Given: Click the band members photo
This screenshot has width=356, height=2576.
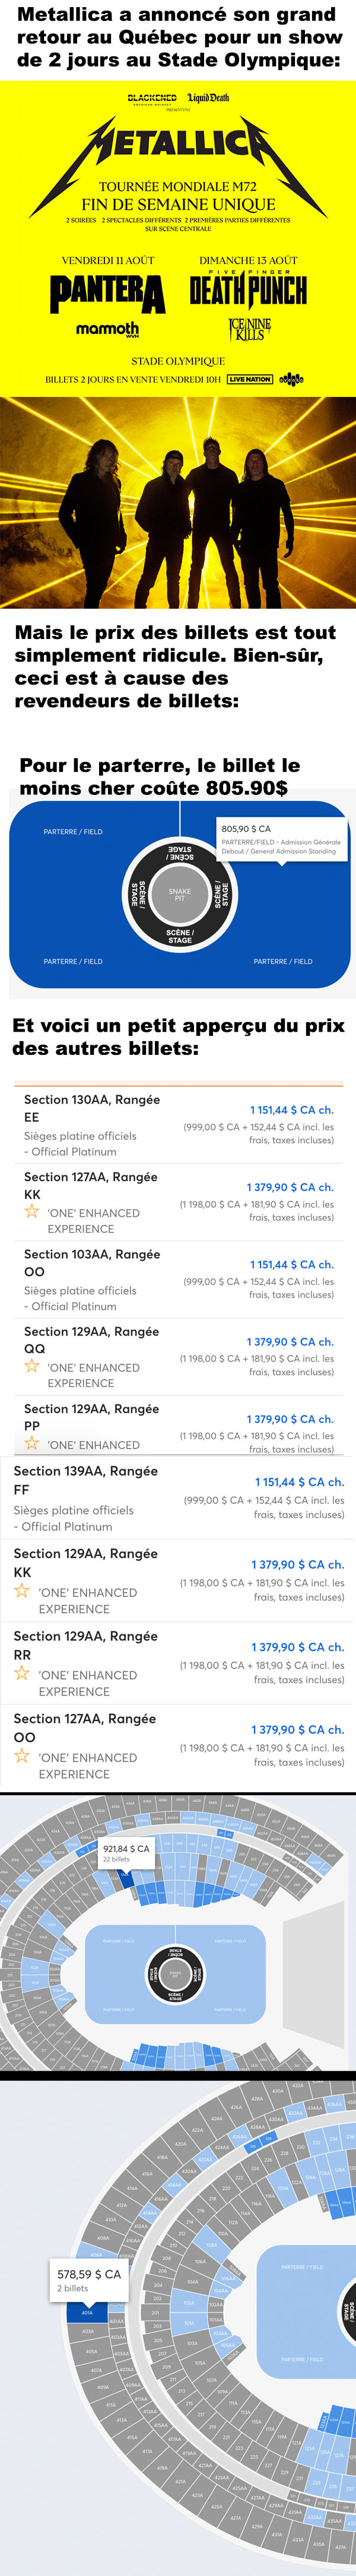Looking at the screenshot, I should [x=178, y=502].
